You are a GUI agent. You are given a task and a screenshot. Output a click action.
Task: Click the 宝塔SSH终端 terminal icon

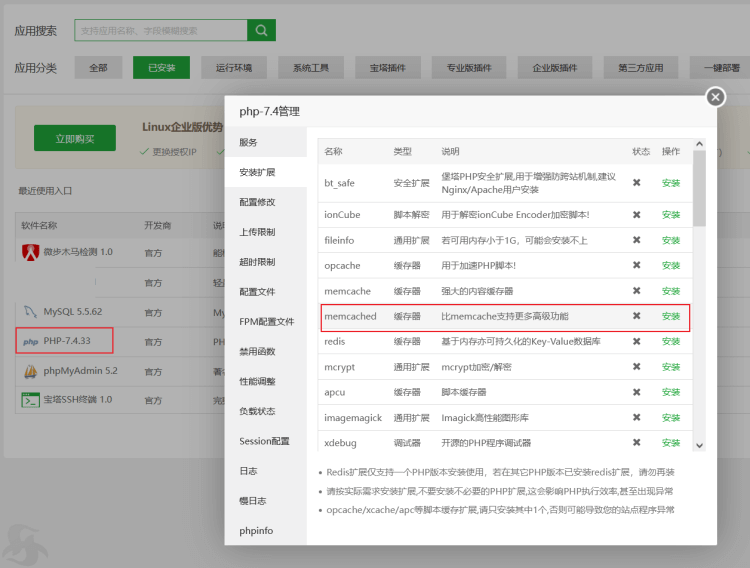pos(31,400)
